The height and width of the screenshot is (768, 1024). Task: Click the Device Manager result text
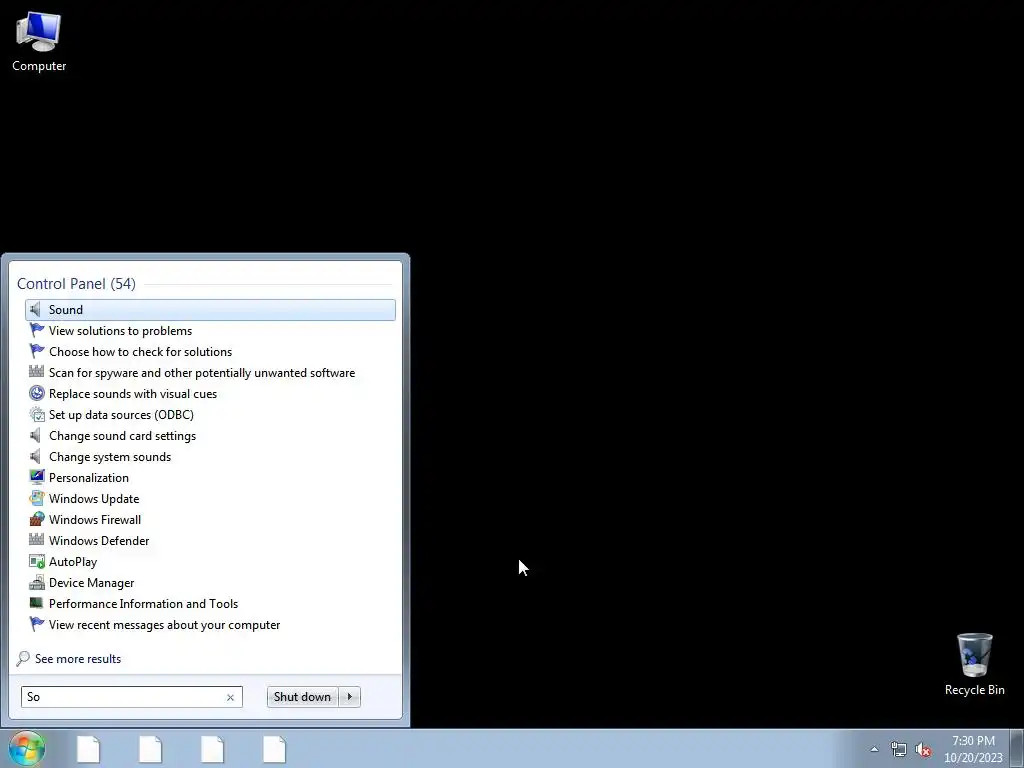[x=91, y=583]
